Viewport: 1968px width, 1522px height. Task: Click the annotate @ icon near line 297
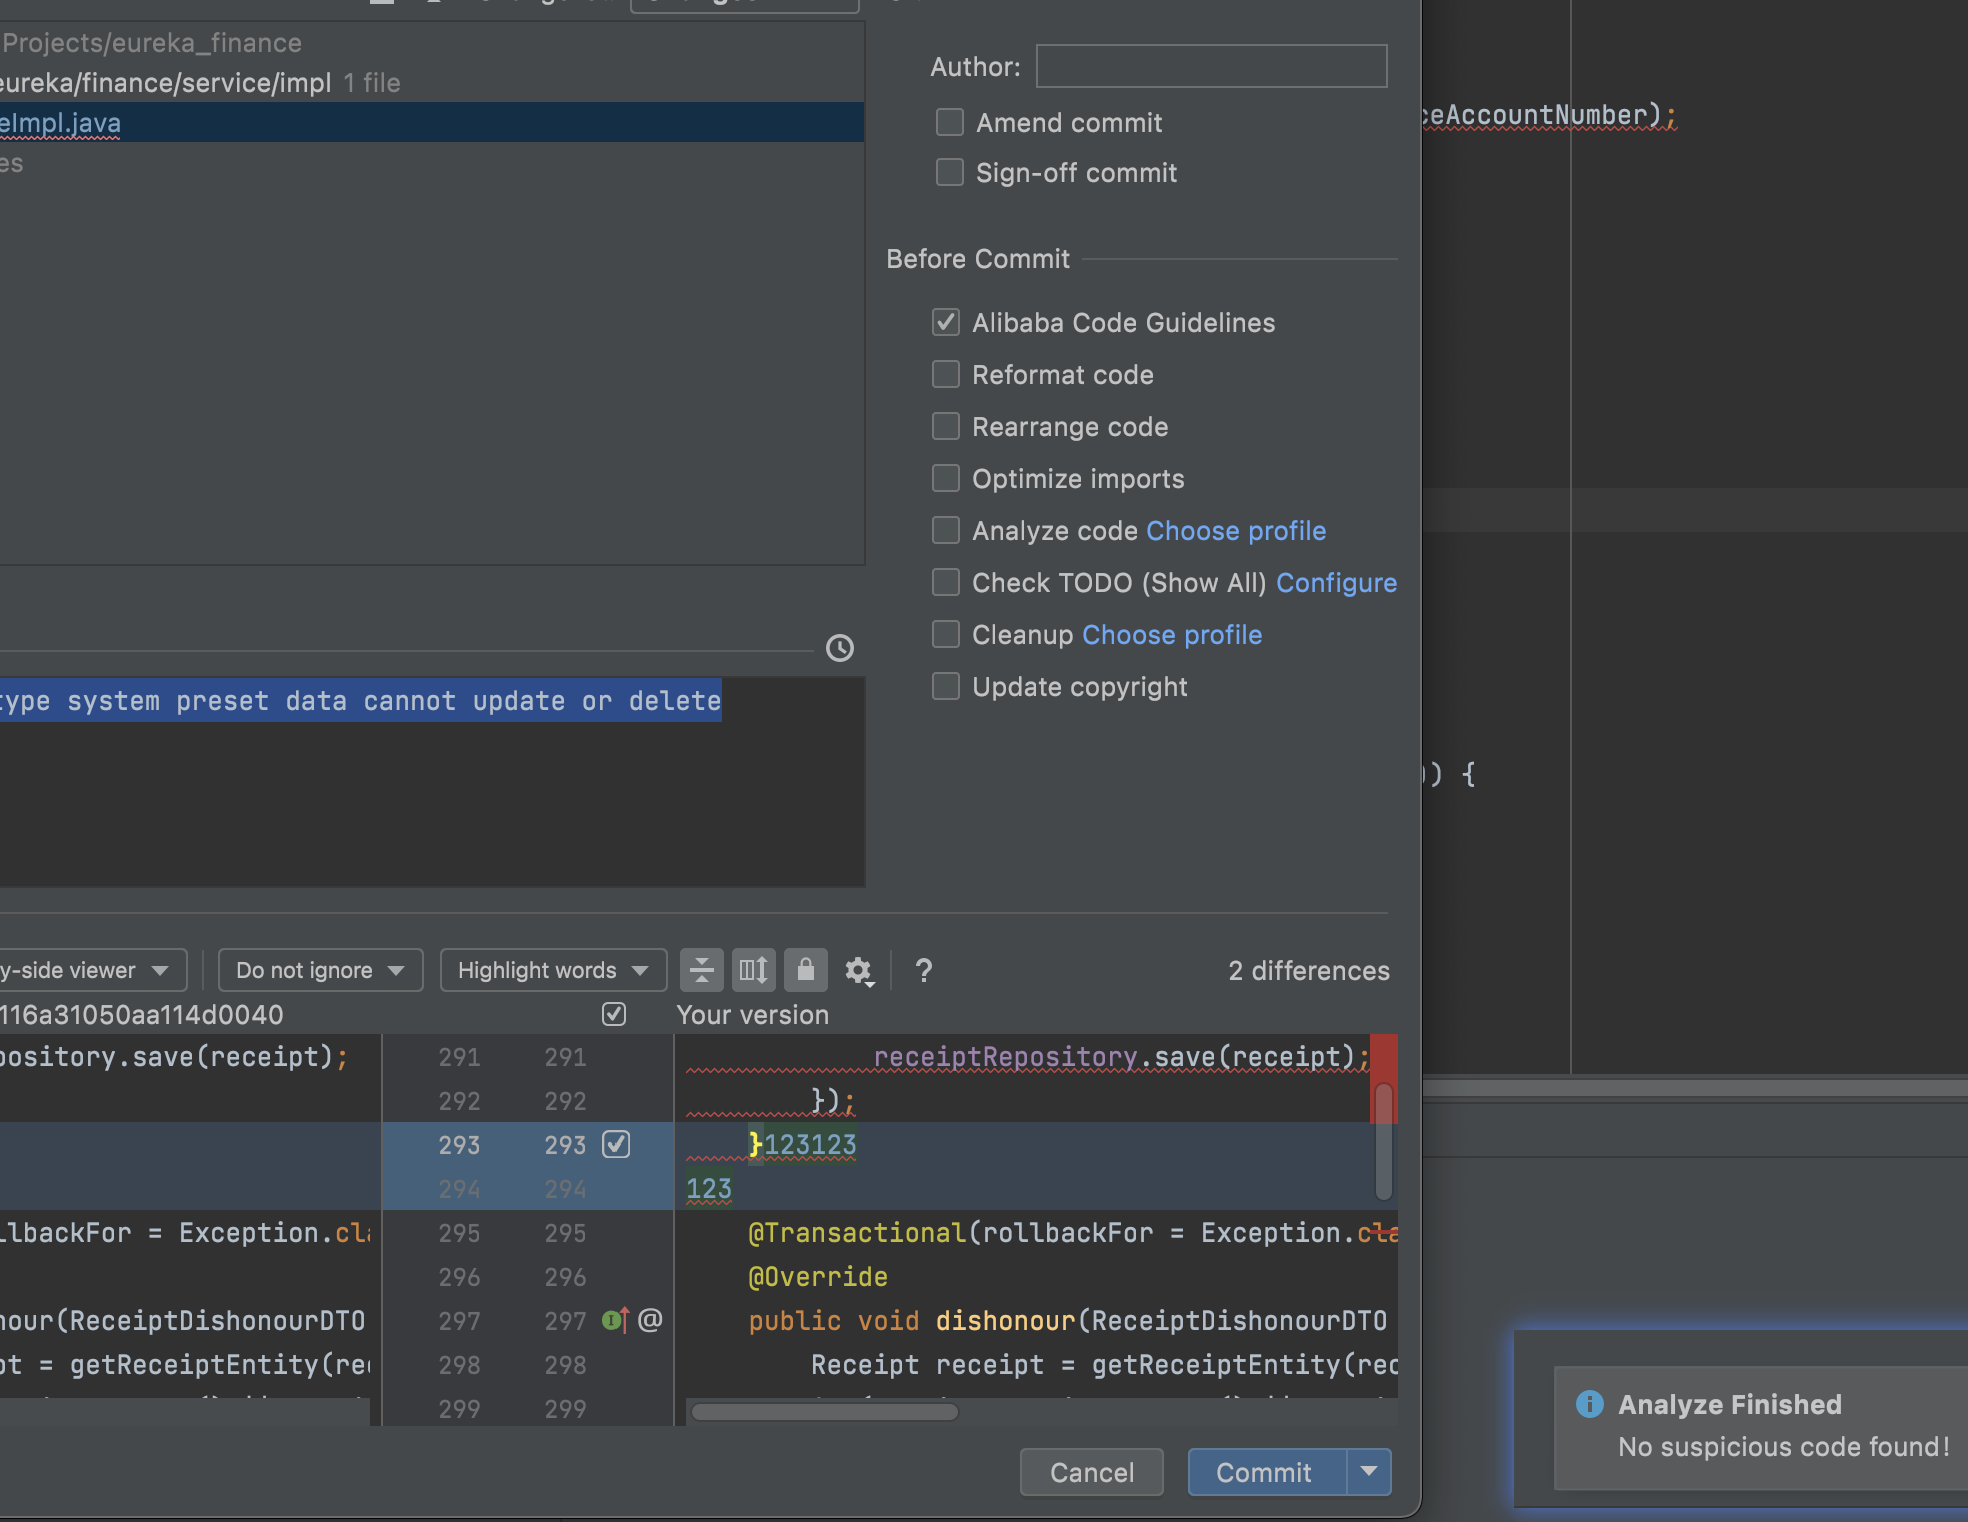(649, 1320)
